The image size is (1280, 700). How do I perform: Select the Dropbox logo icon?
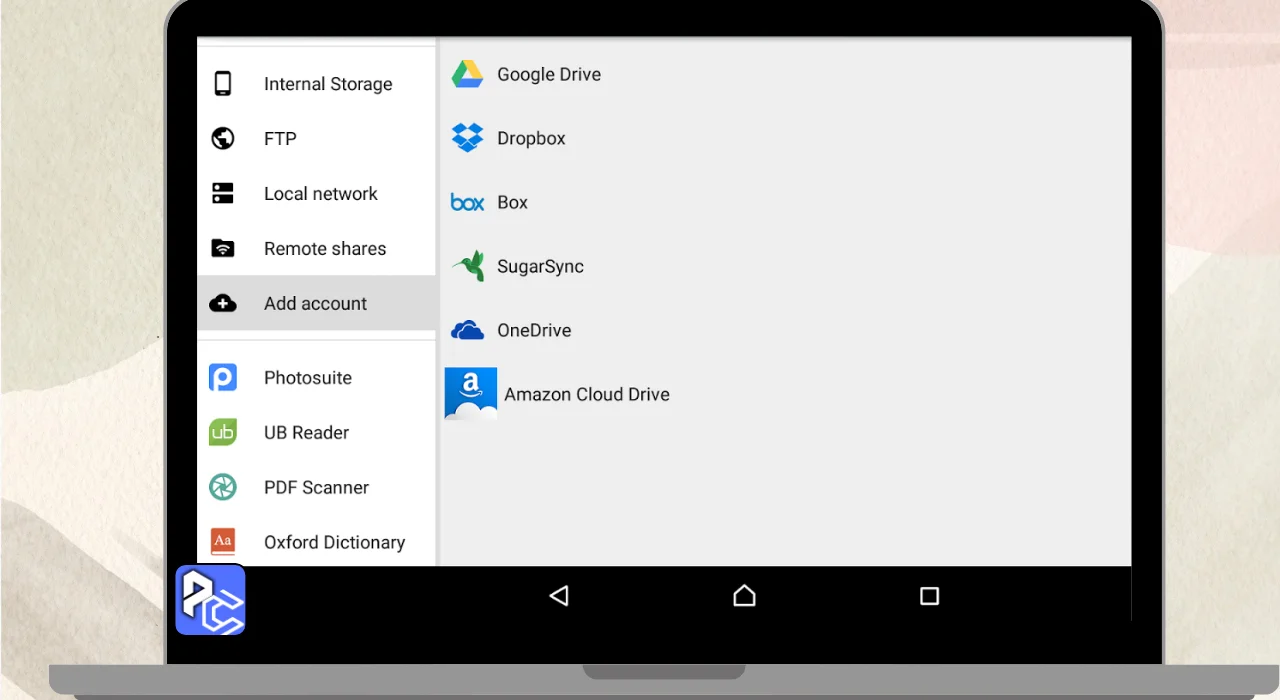pyautogui.click(x=467, y=138)
